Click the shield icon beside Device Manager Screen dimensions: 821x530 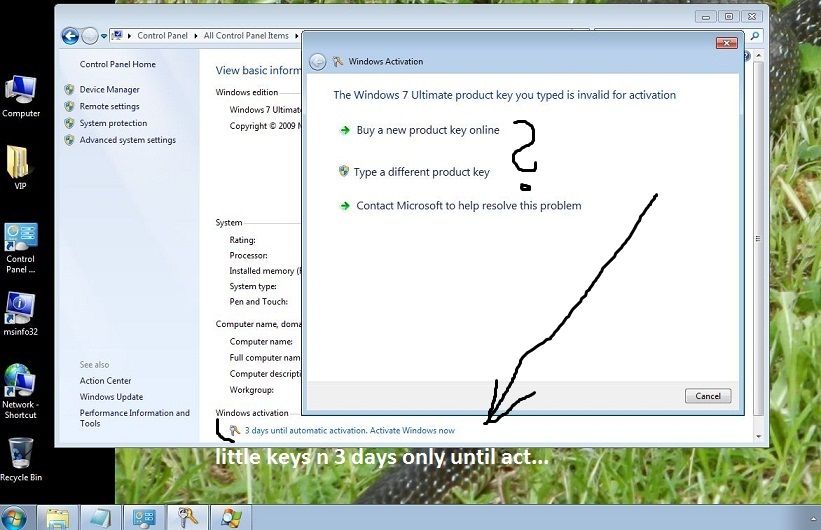69,90
